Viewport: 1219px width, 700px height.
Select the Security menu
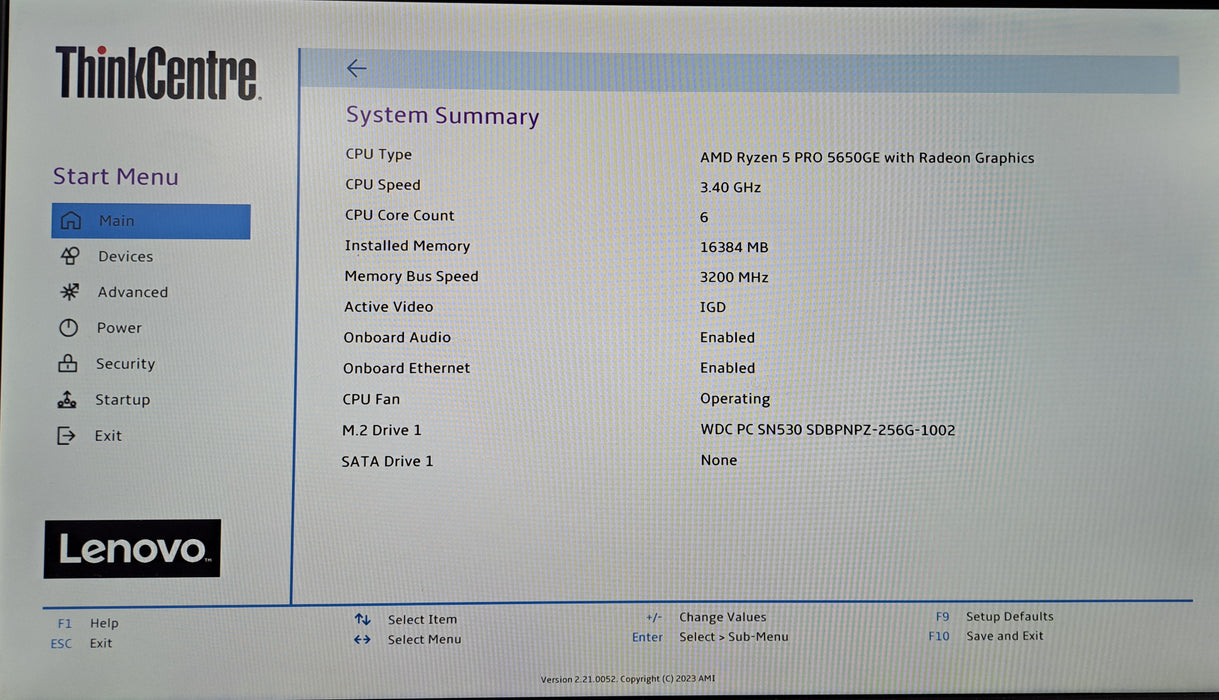point(125,364)
